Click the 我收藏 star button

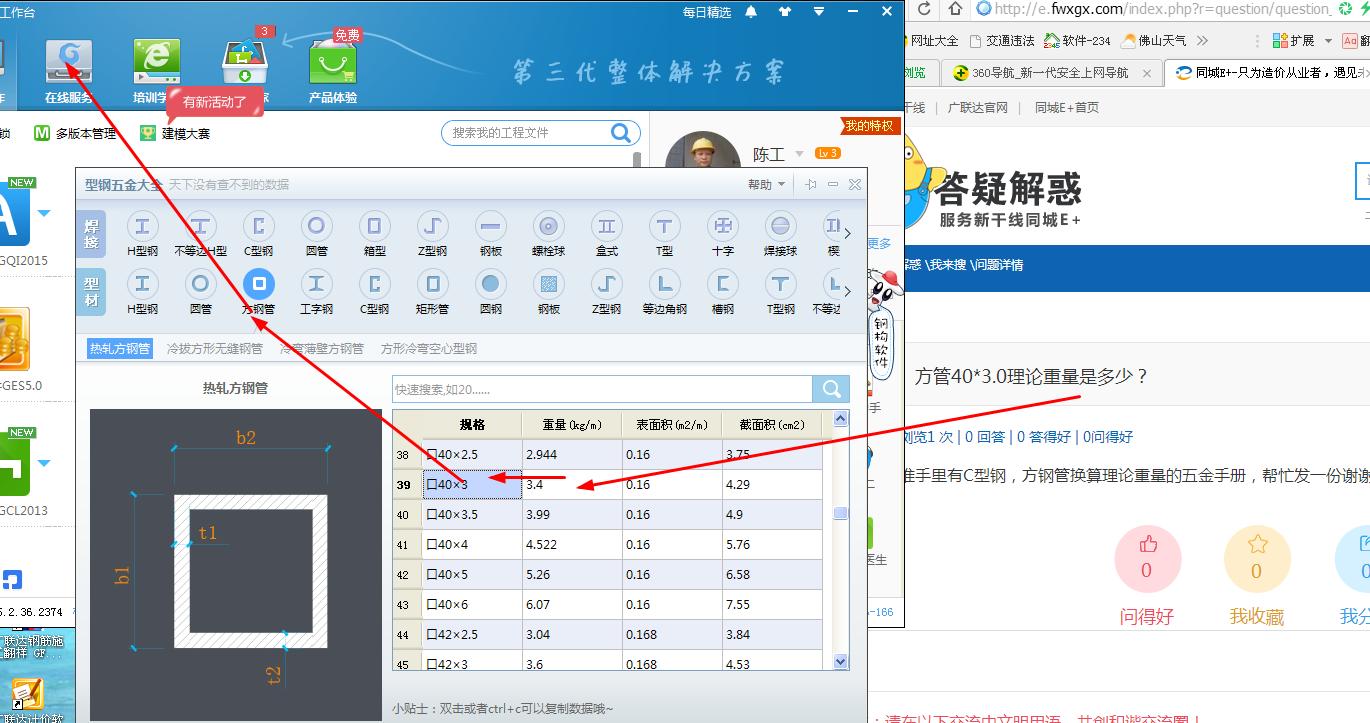click(1257, 560)
